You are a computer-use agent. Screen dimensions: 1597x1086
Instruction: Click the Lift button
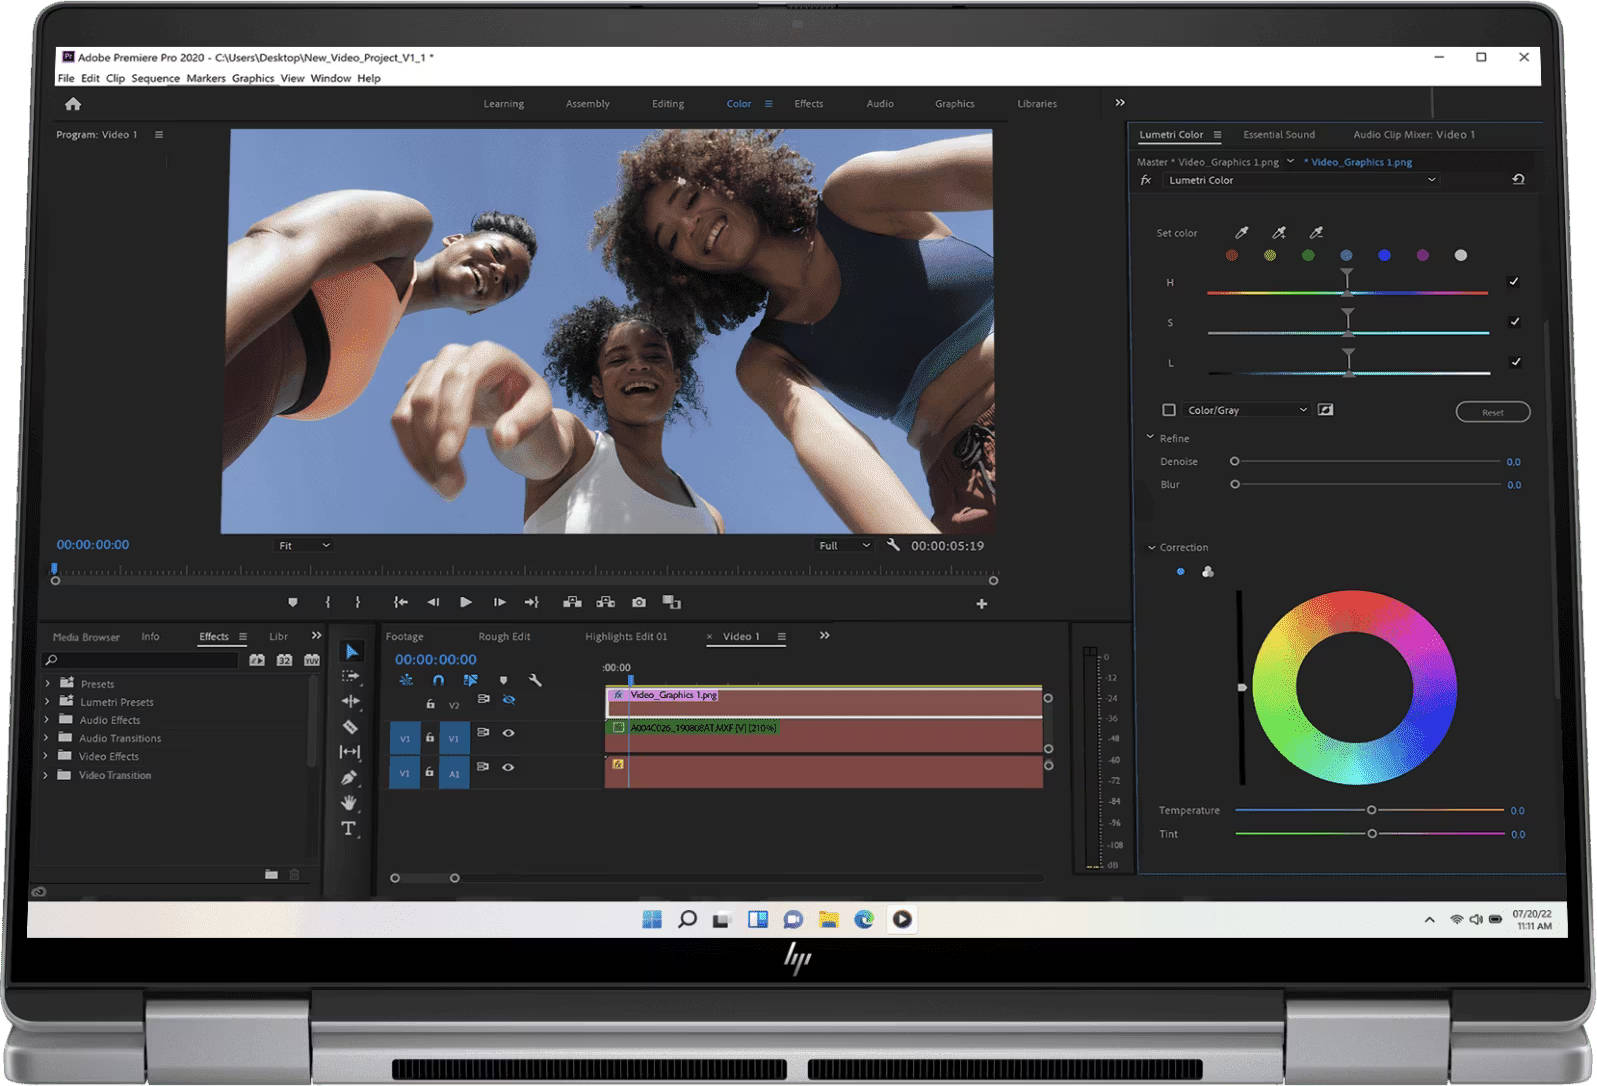572,602
